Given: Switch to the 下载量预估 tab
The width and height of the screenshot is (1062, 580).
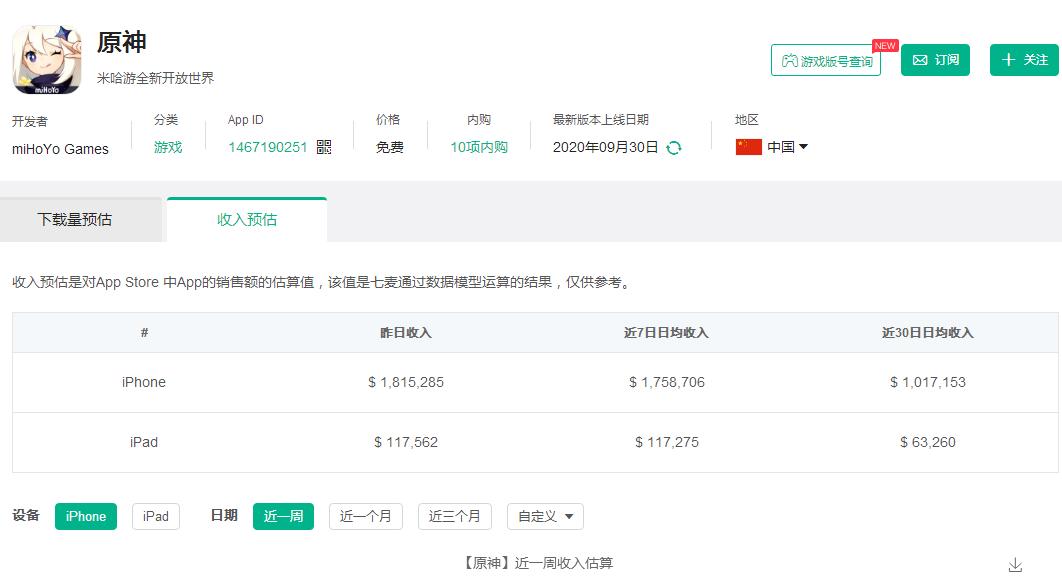Looking at the screenshot, I should coord(81,220).
